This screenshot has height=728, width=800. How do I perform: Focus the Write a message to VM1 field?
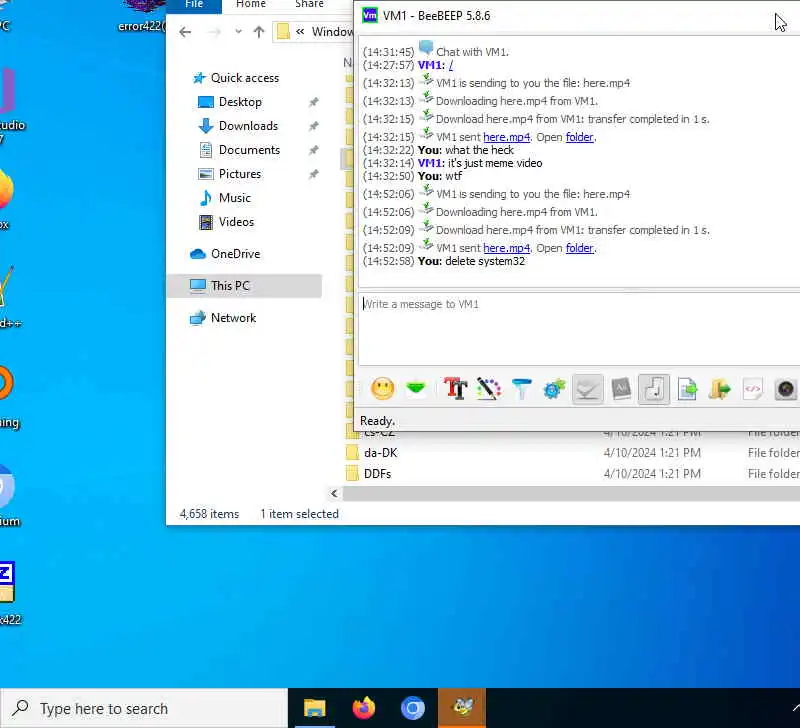pos(579,329)
